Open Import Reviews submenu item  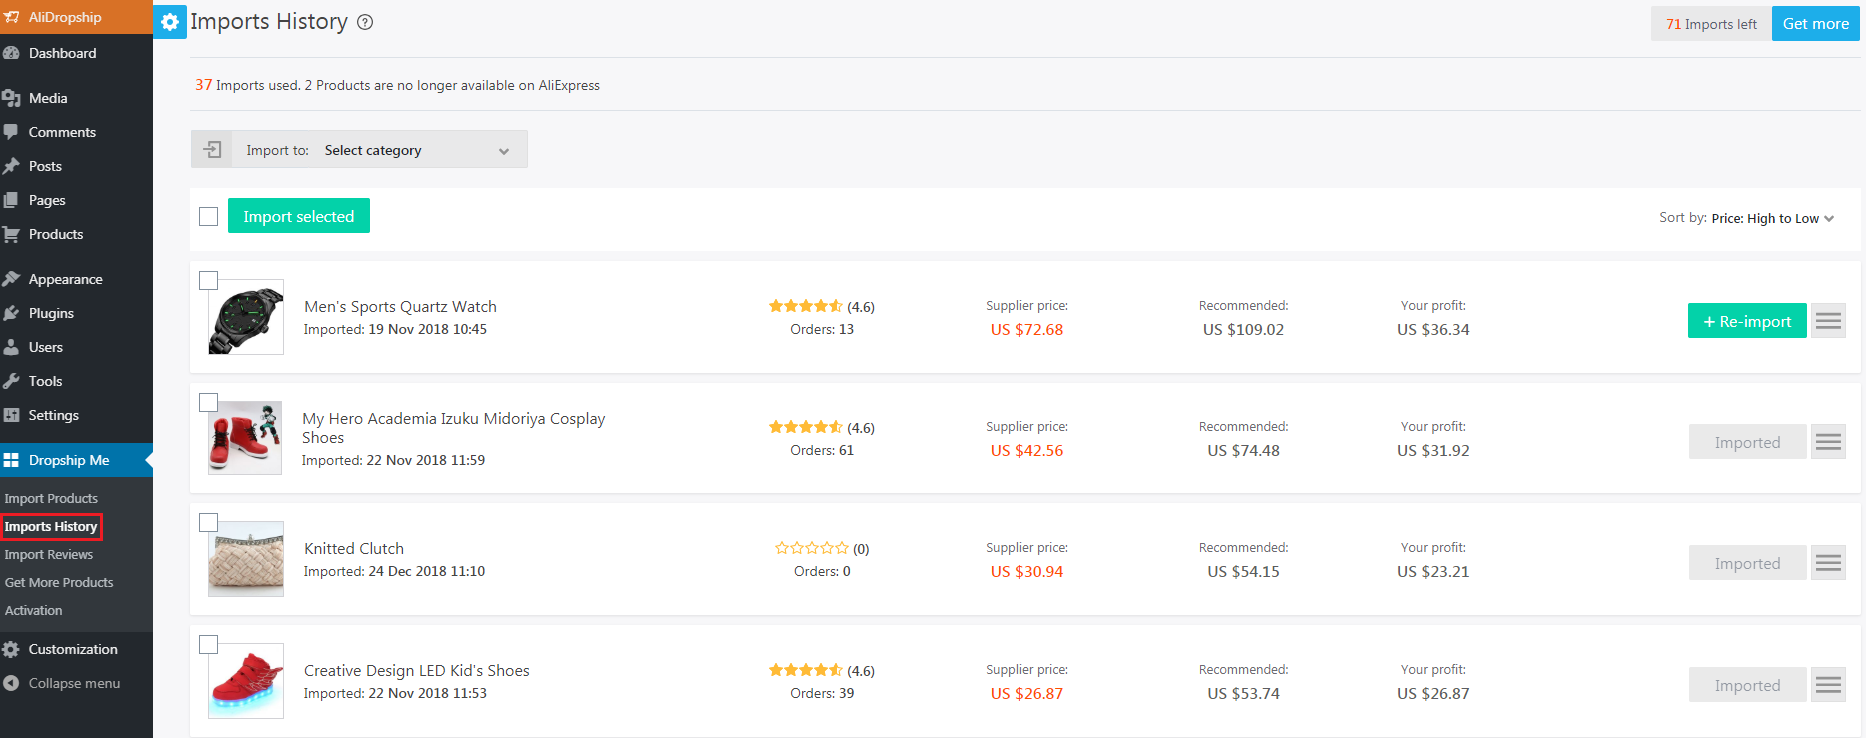coord(49,554)
